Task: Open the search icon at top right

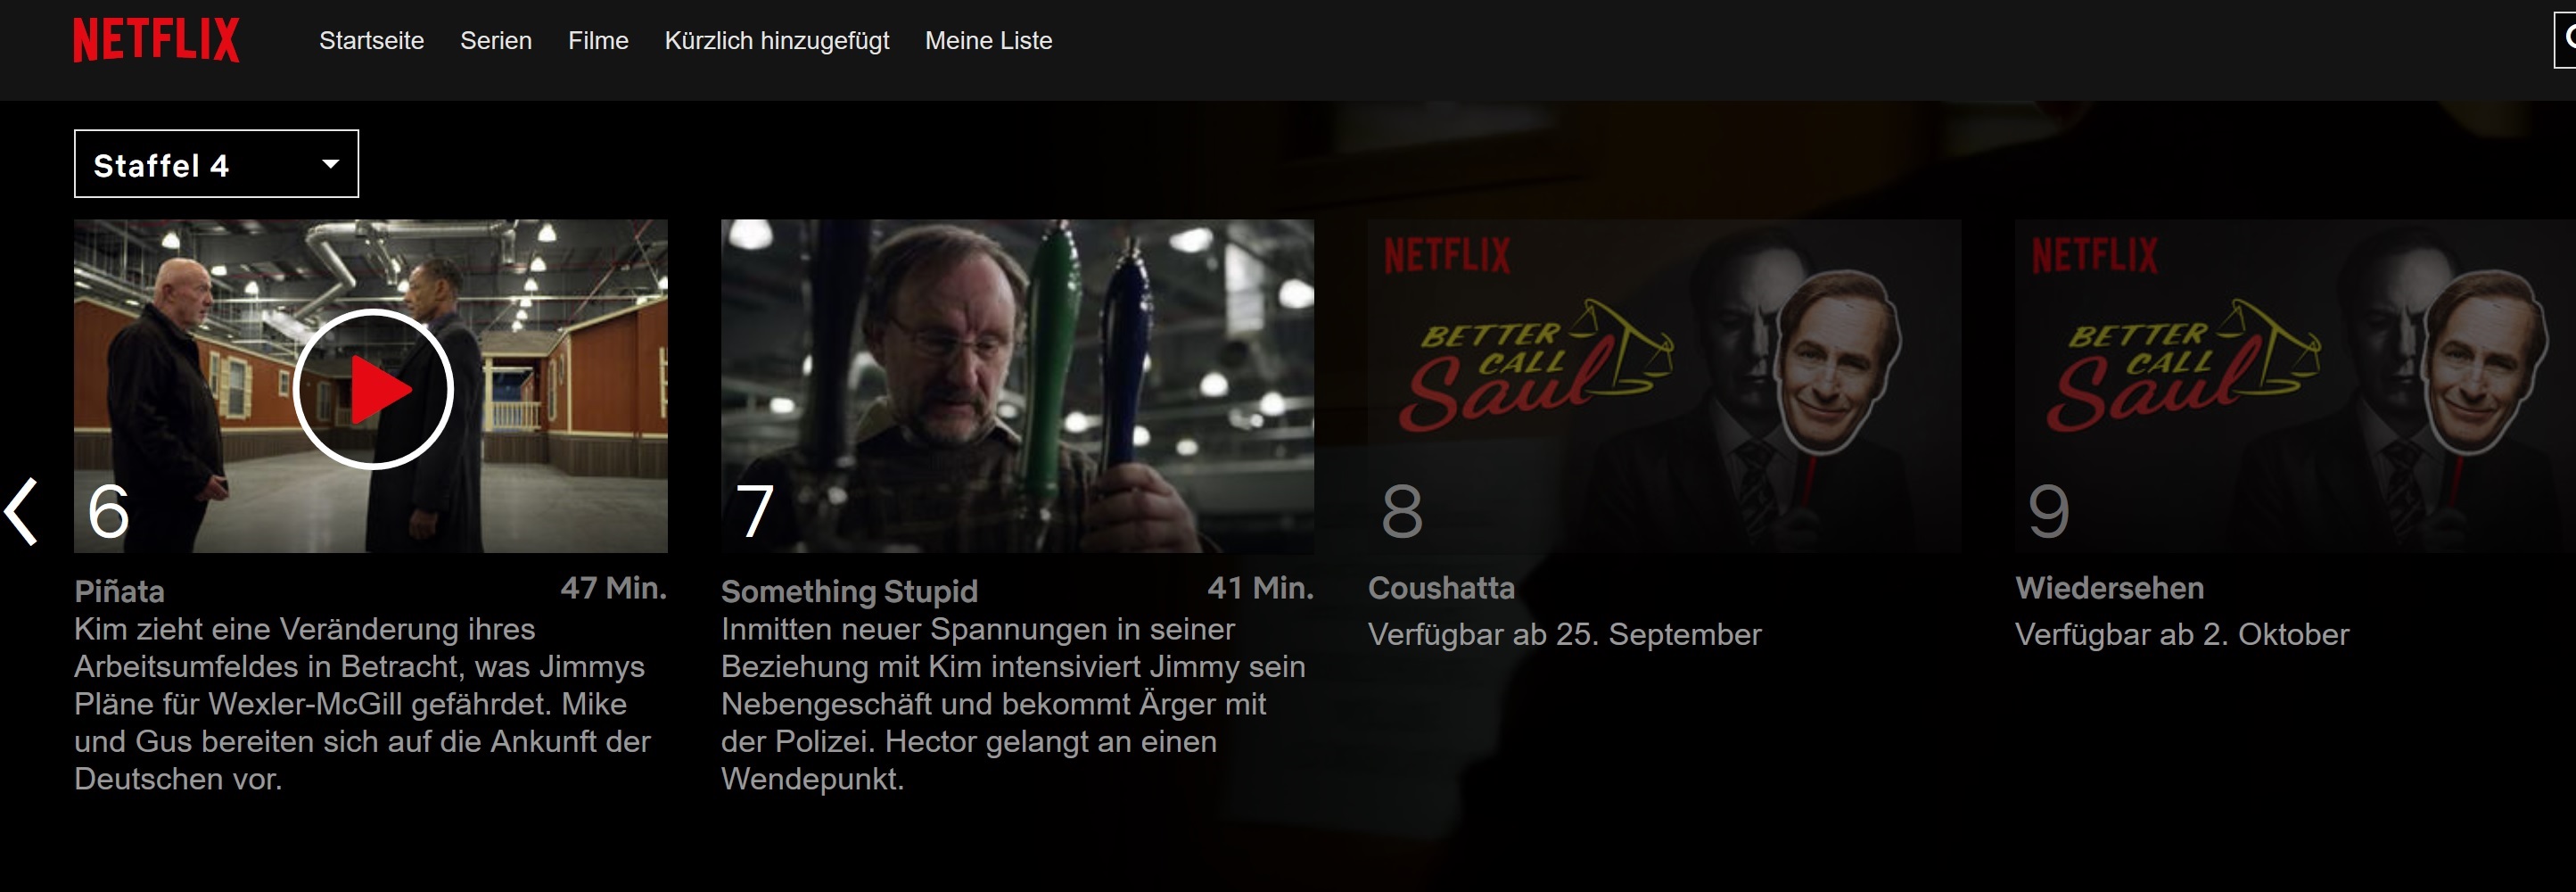Action: (x=2566, y=40)
